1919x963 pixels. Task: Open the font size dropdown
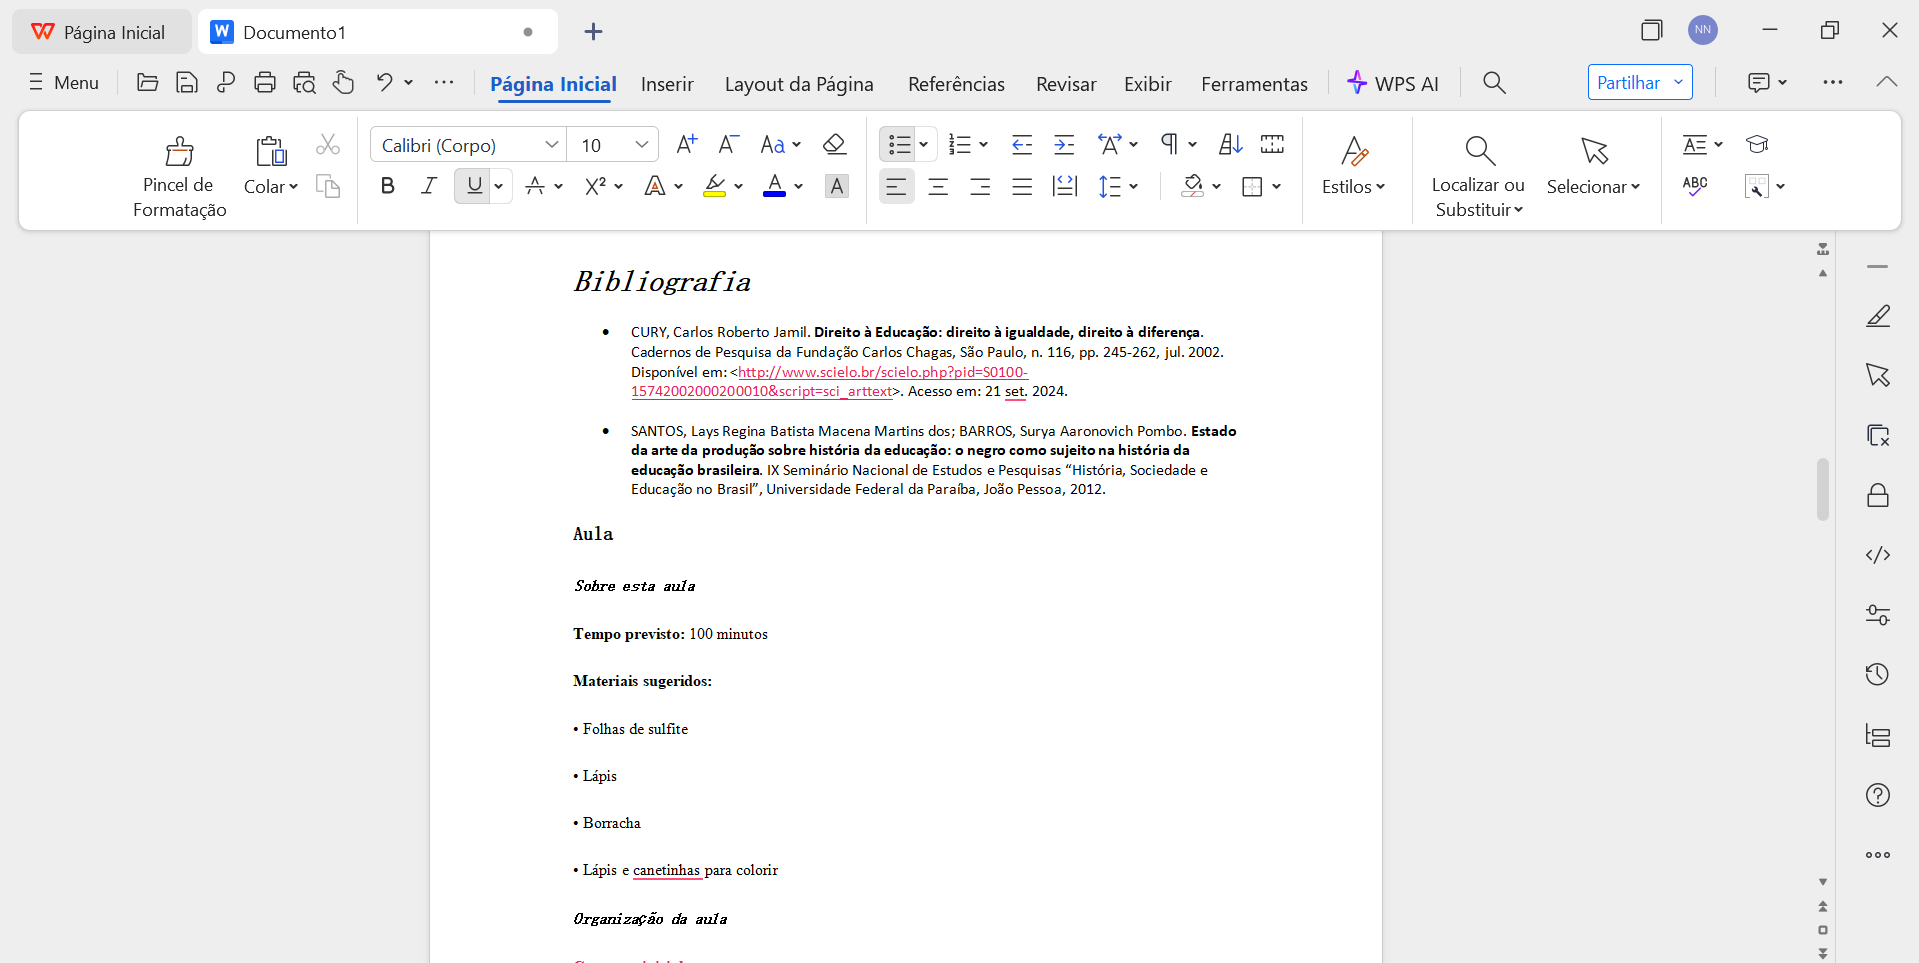tap(644, 144)
